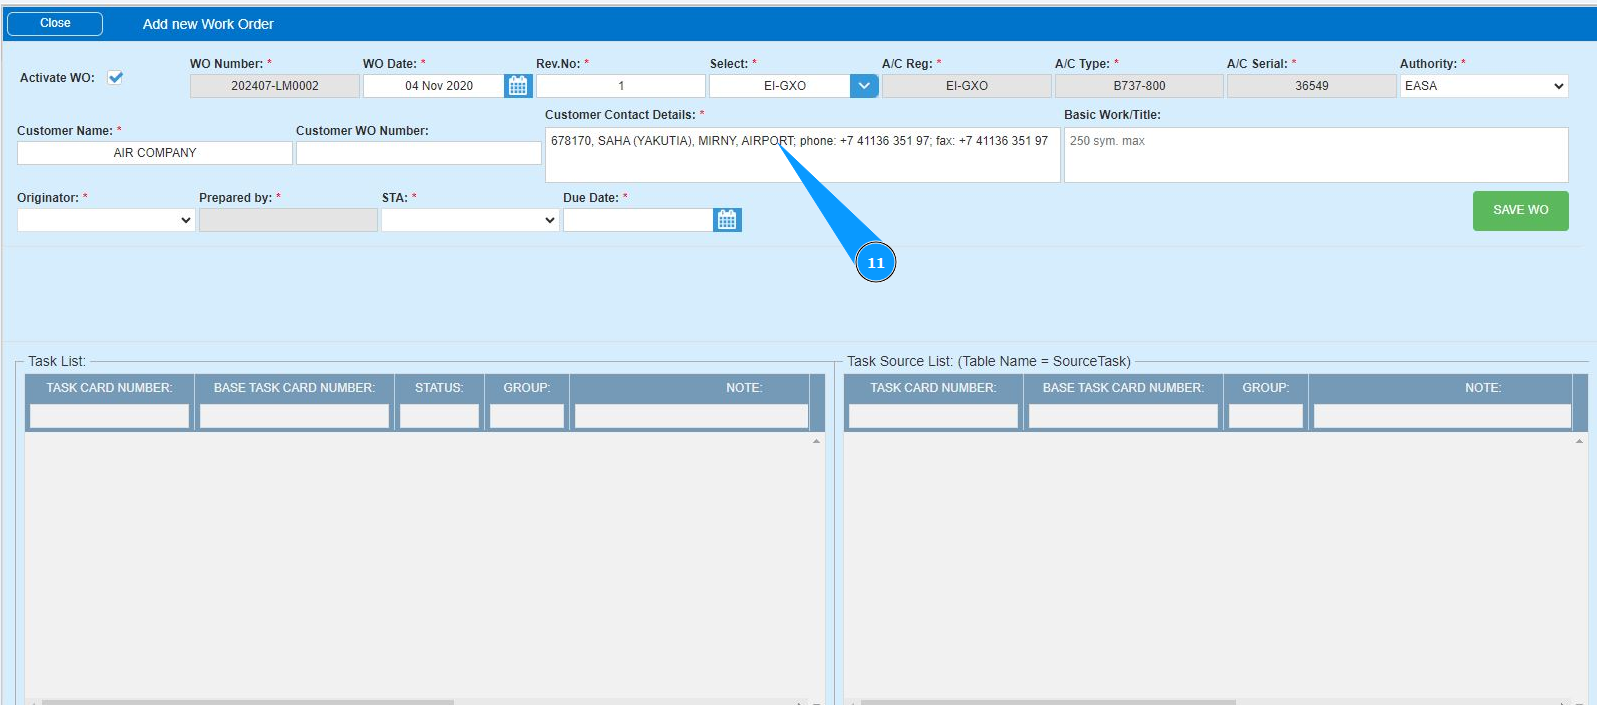Click Task Source List TASK CARD NUMBER filter box

tap(933, 416)
